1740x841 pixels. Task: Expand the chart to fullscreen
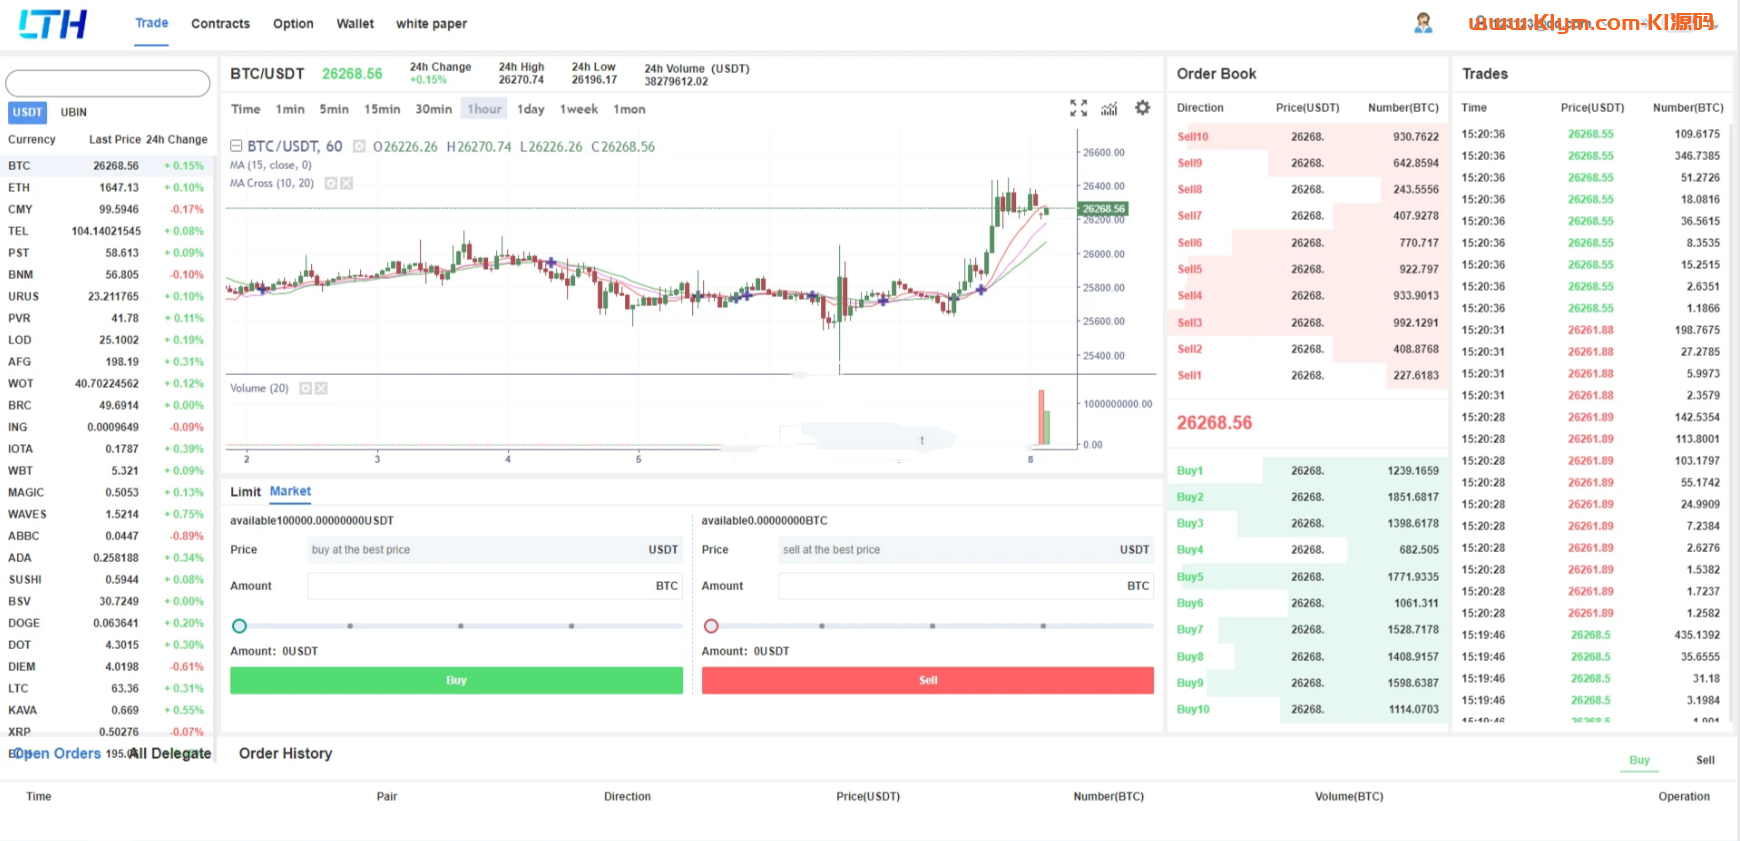(1078, 108)
